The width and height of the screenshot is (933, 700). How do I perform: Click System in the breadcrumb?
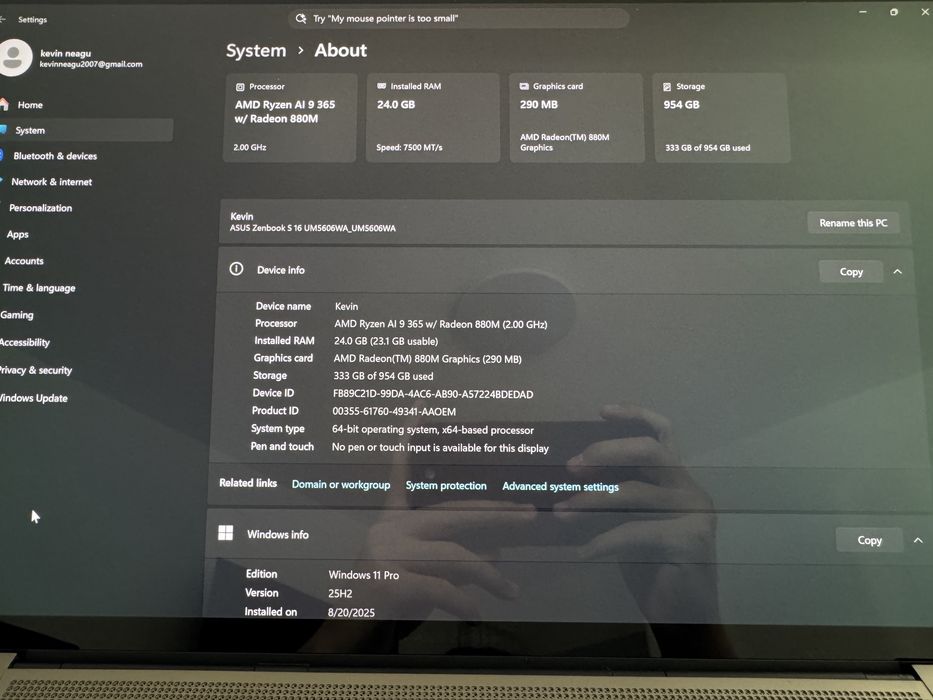coord(256,51)
